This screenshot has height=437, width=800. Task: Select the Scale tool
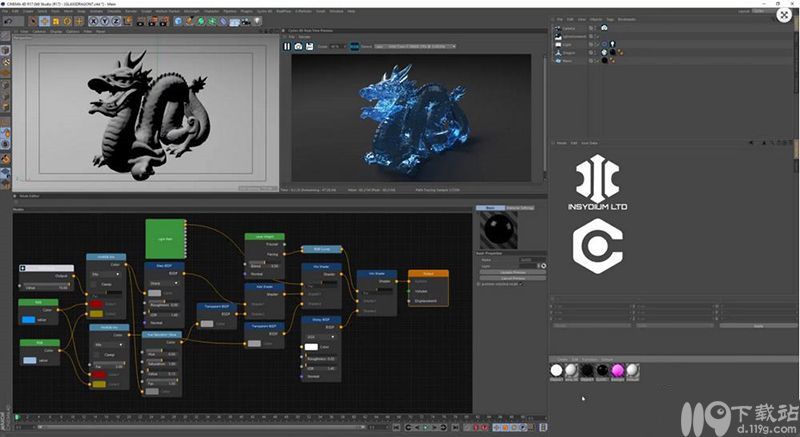tap(56, 21)
